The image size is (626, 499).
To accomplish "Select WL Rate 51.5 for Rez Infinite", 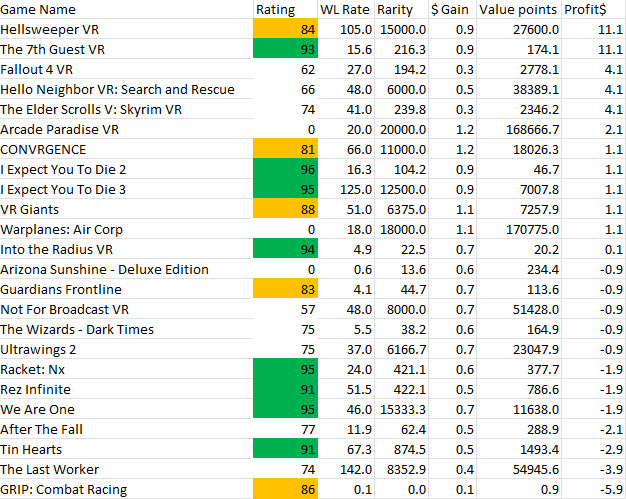I will [346, 389].
